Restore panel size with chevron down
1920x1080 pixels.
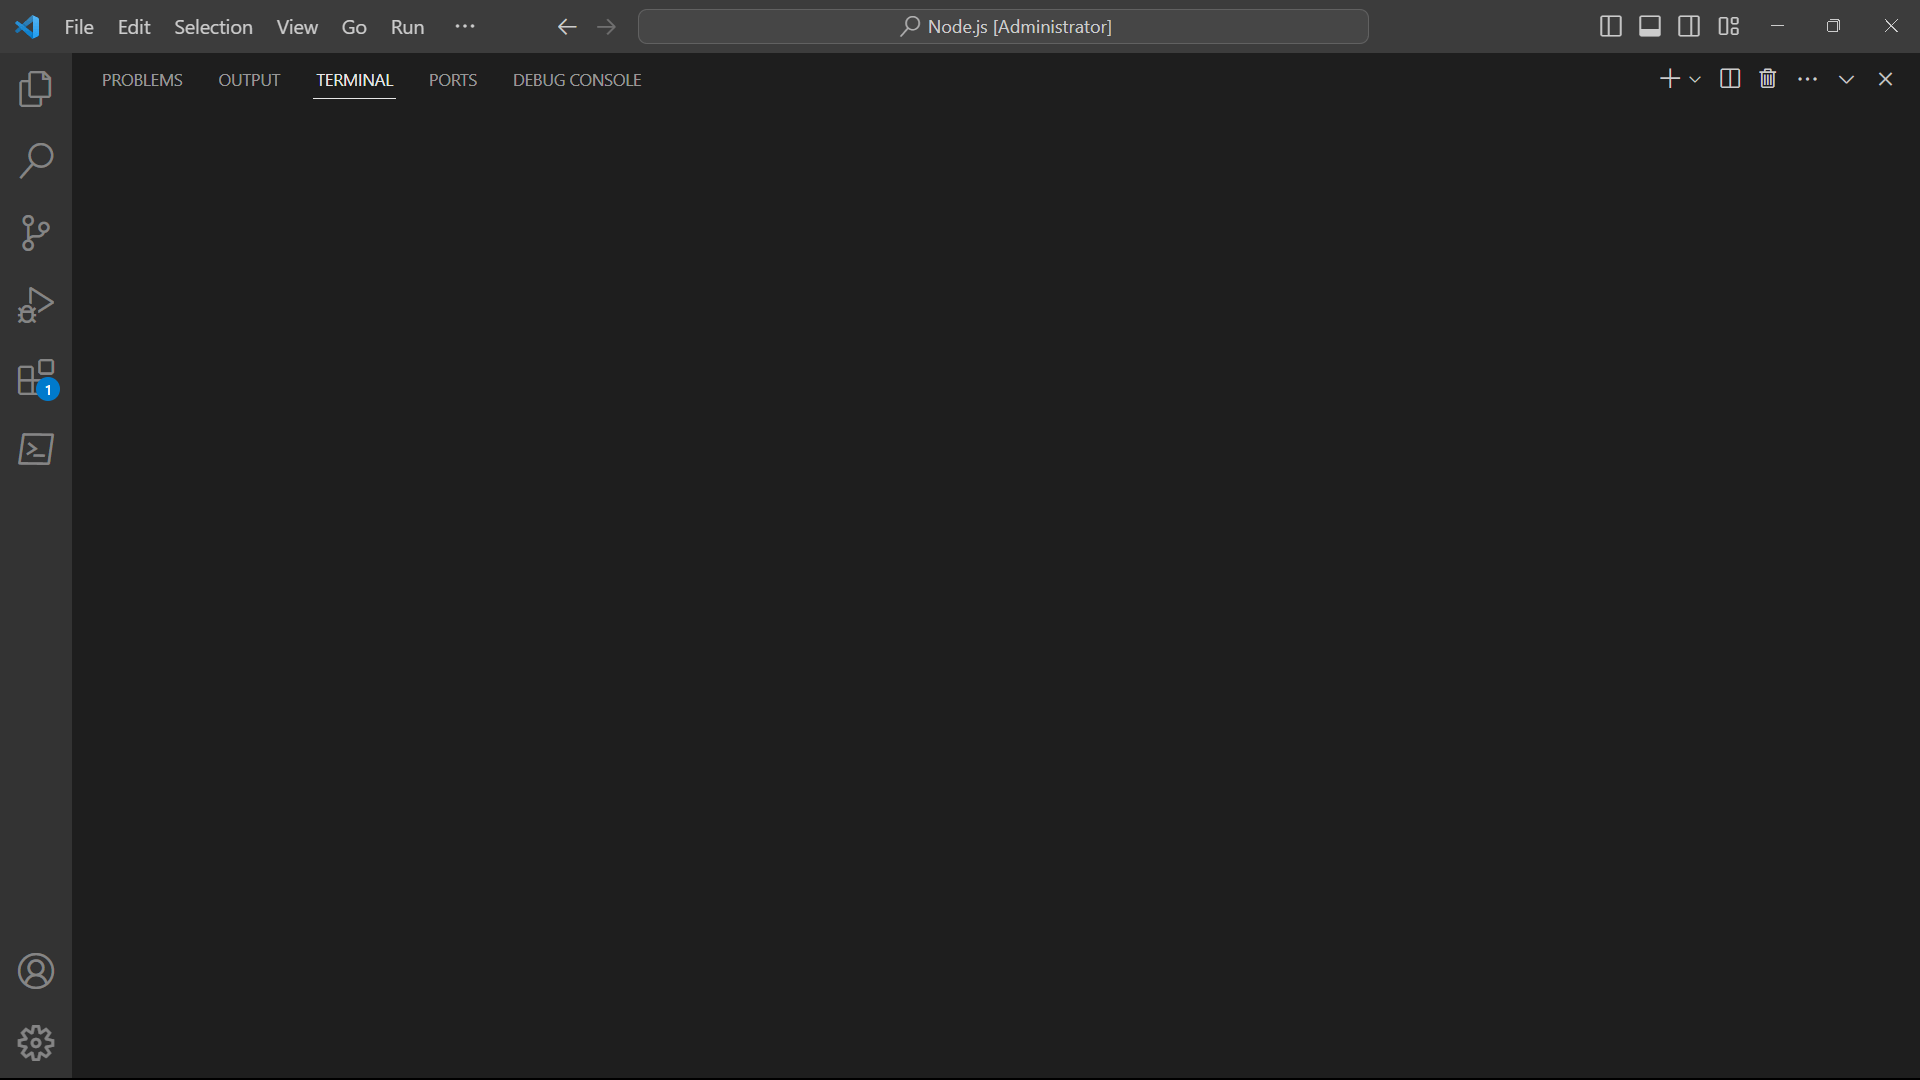point(1846,79)
